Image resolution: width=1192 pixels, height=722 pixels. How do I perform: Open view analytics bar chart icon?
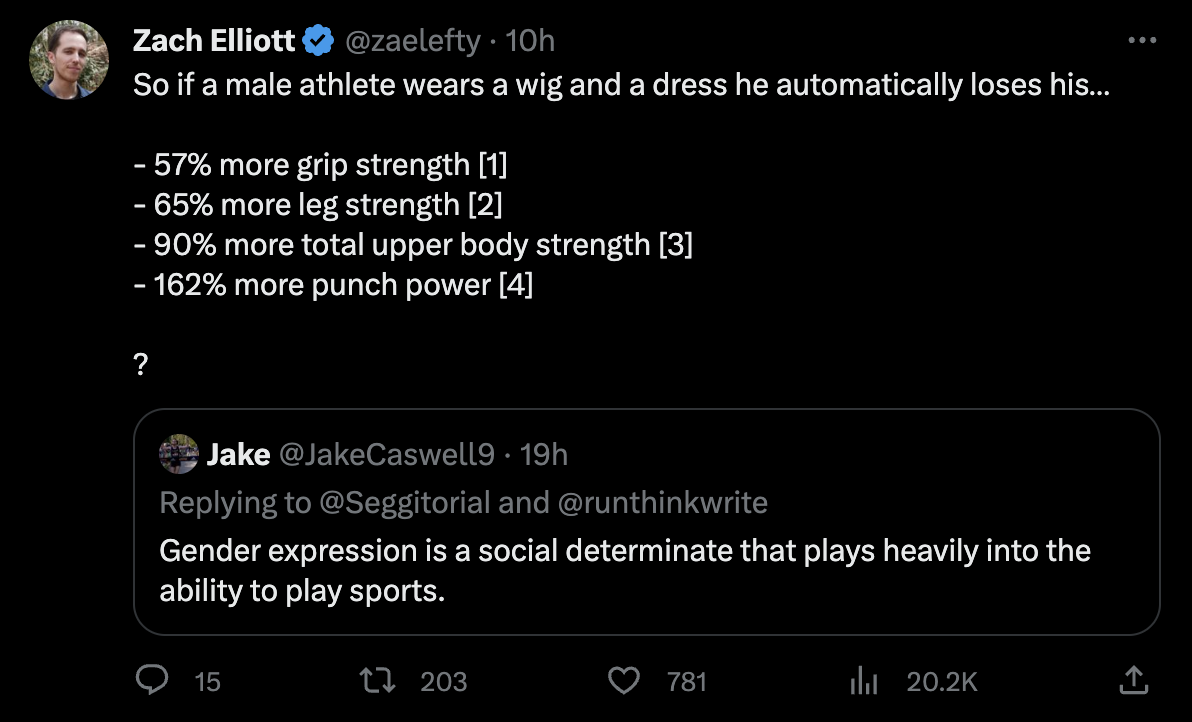point(862,682)
